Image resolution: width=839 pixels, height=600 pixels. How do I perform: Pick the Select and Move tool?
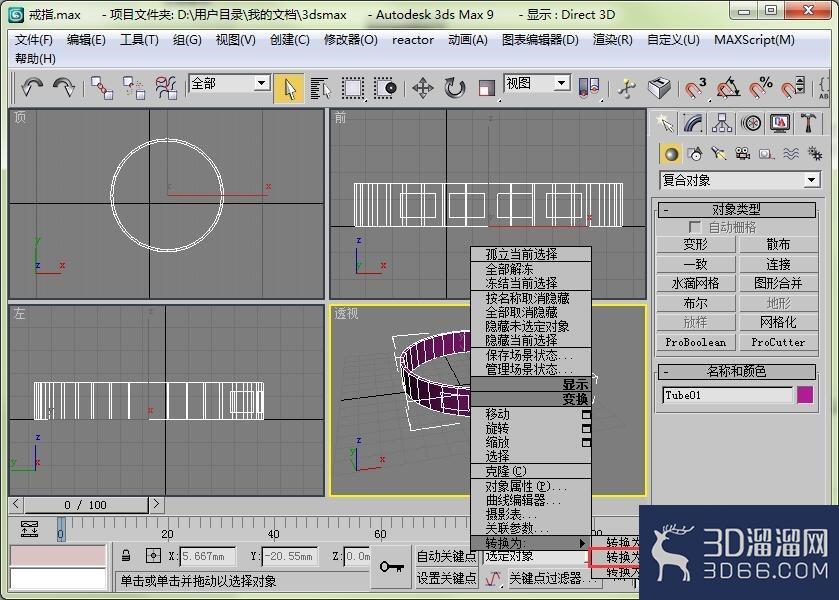coord(423,88)
